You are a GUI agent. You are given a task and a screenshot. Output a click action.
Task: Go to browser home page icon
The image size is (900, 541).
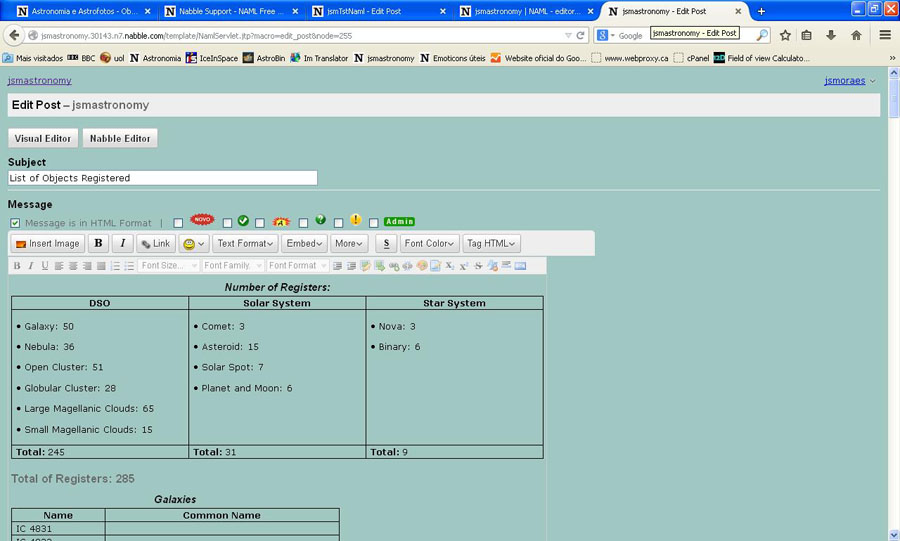[x=856, y=35]
